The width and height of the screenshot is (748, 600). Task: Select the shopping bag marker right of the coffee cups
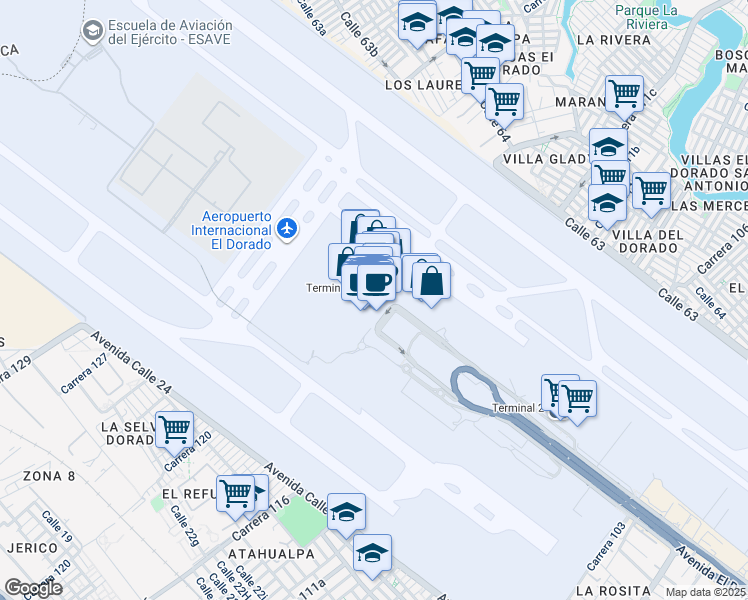pyautogui.click(x=431, y=283)
